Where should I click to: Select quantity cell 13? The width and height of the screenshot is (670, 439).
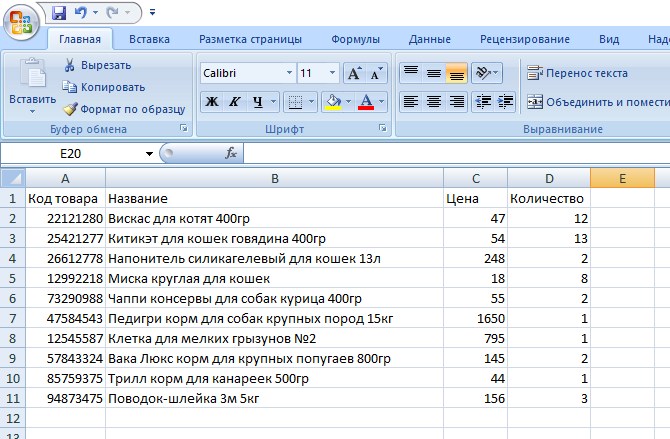coord(549,239)
